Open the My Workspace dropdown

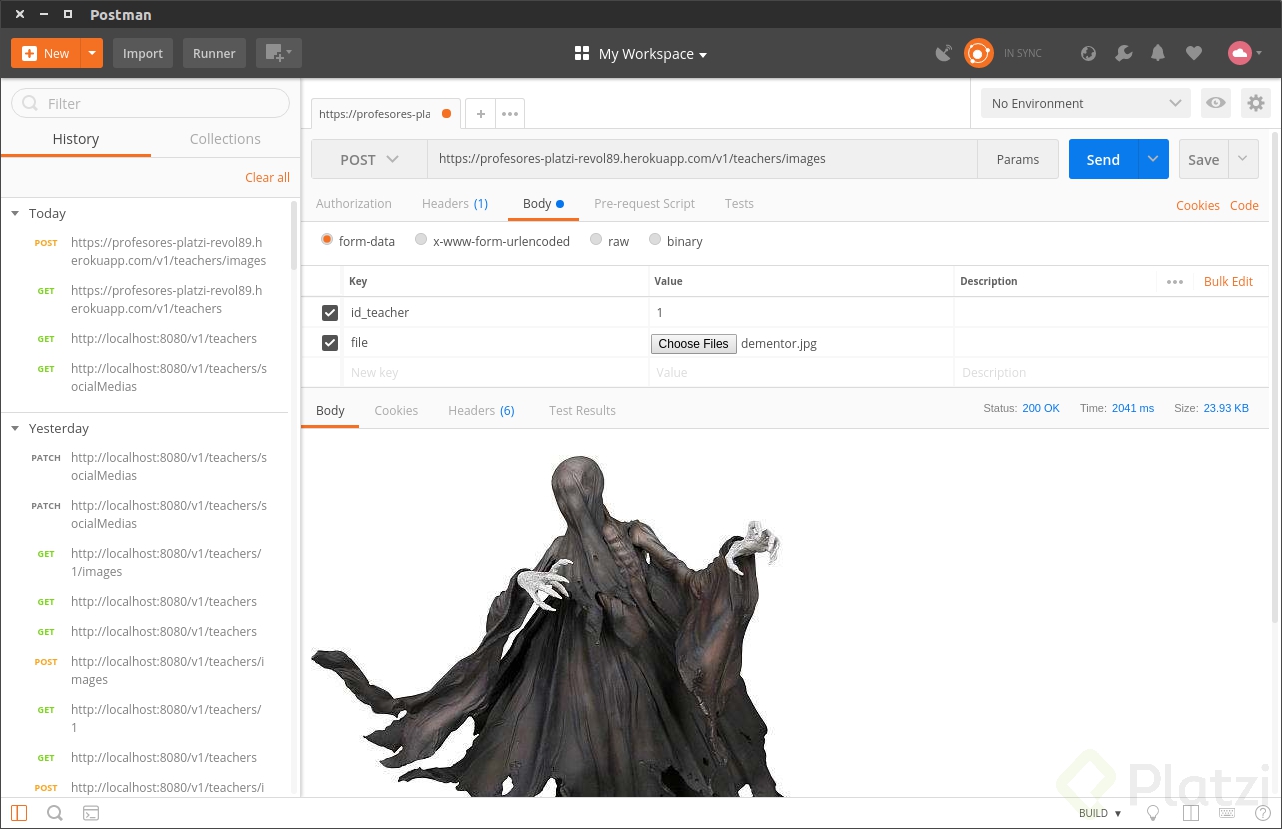tap(641, 54)
